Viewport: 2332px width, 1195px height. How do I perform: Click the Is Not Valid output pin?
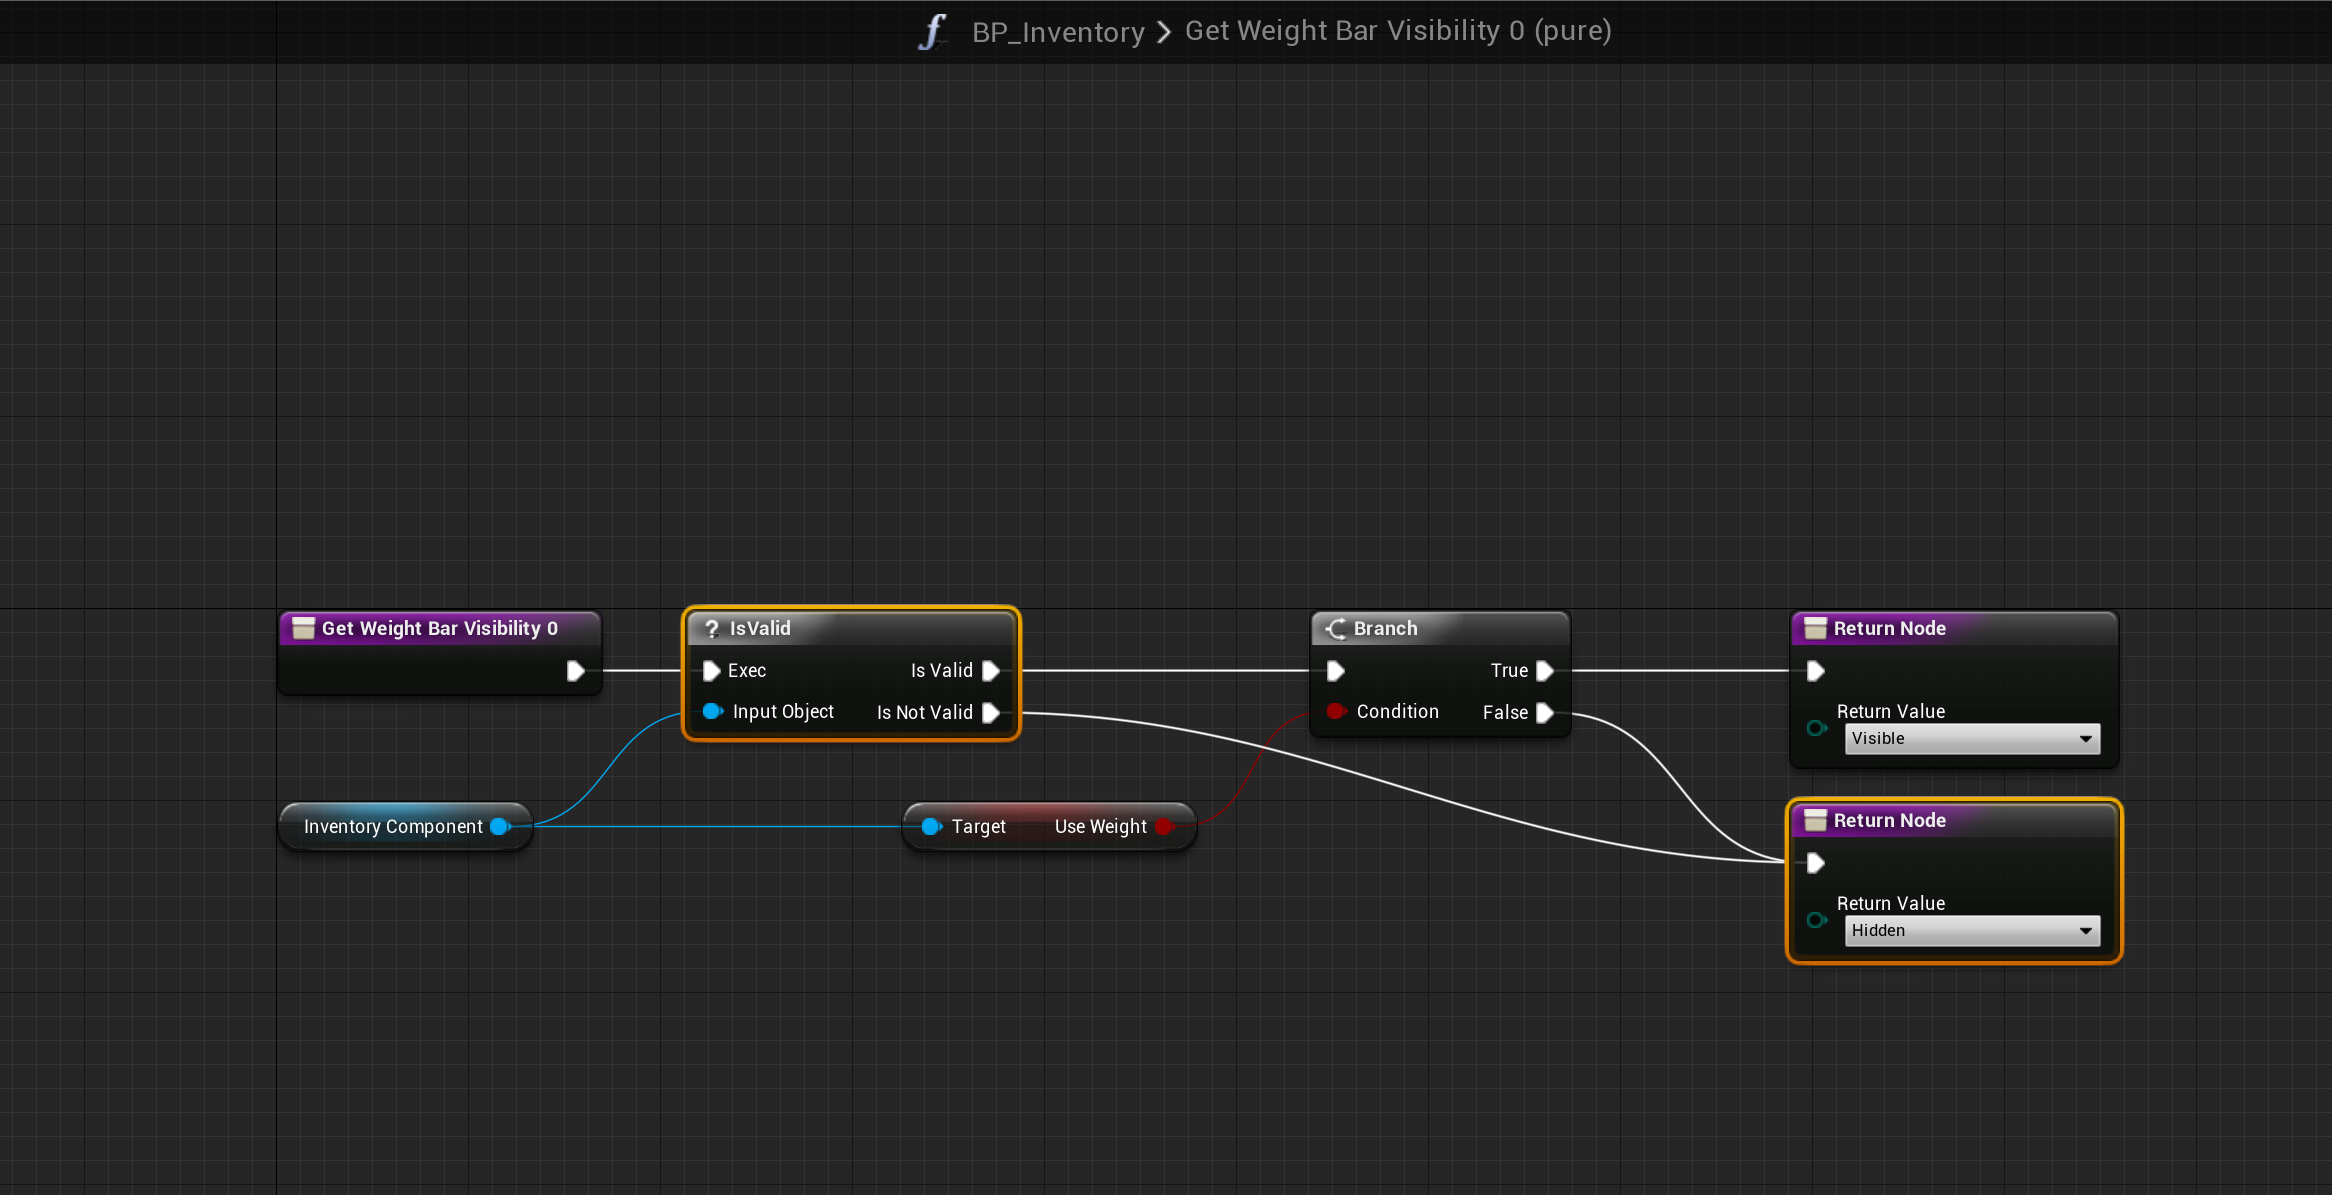[x=991, y=713]
